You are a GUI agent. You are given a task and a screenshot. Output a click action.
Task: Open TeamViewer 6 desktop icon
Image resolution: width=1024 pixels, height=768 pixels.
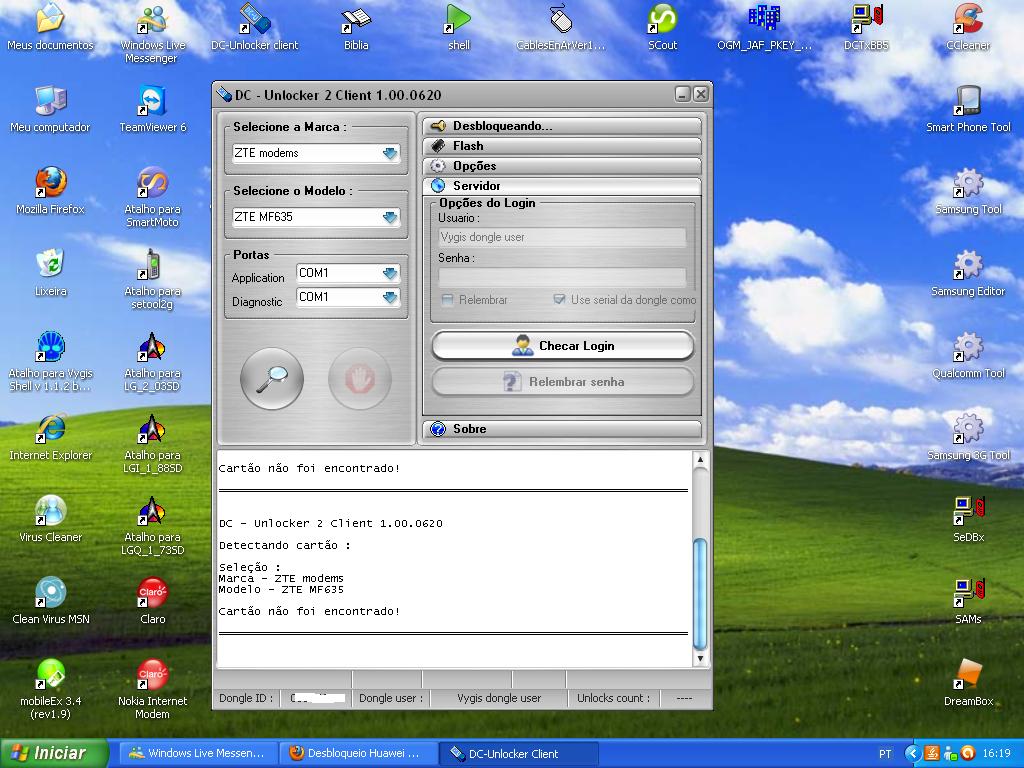pos(152,110)
